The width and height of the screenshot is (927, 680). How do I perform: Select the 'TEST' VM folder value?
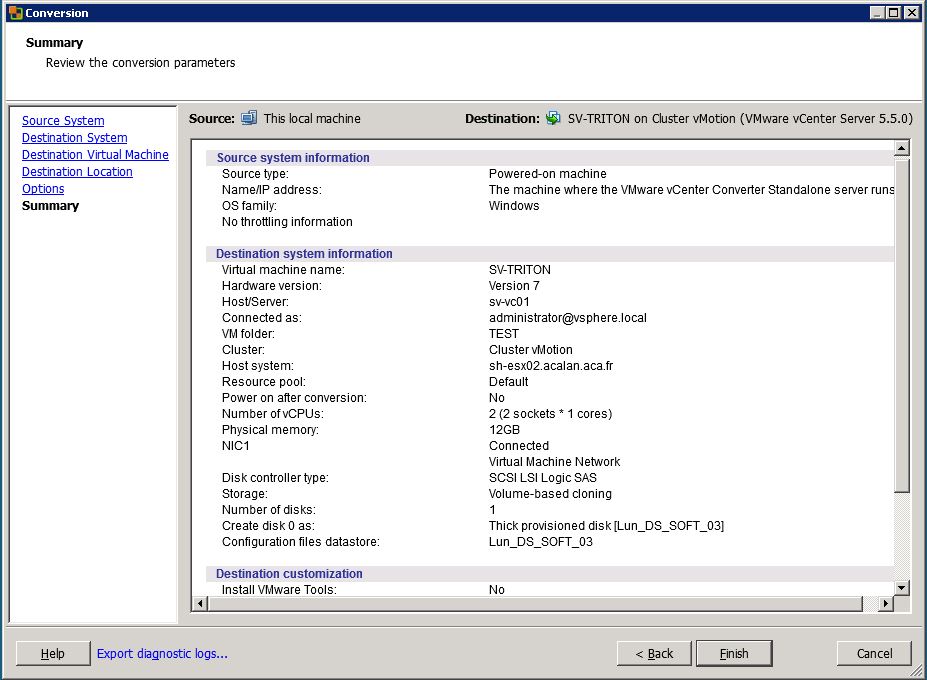pyautogui.click(x=504, y=333)
